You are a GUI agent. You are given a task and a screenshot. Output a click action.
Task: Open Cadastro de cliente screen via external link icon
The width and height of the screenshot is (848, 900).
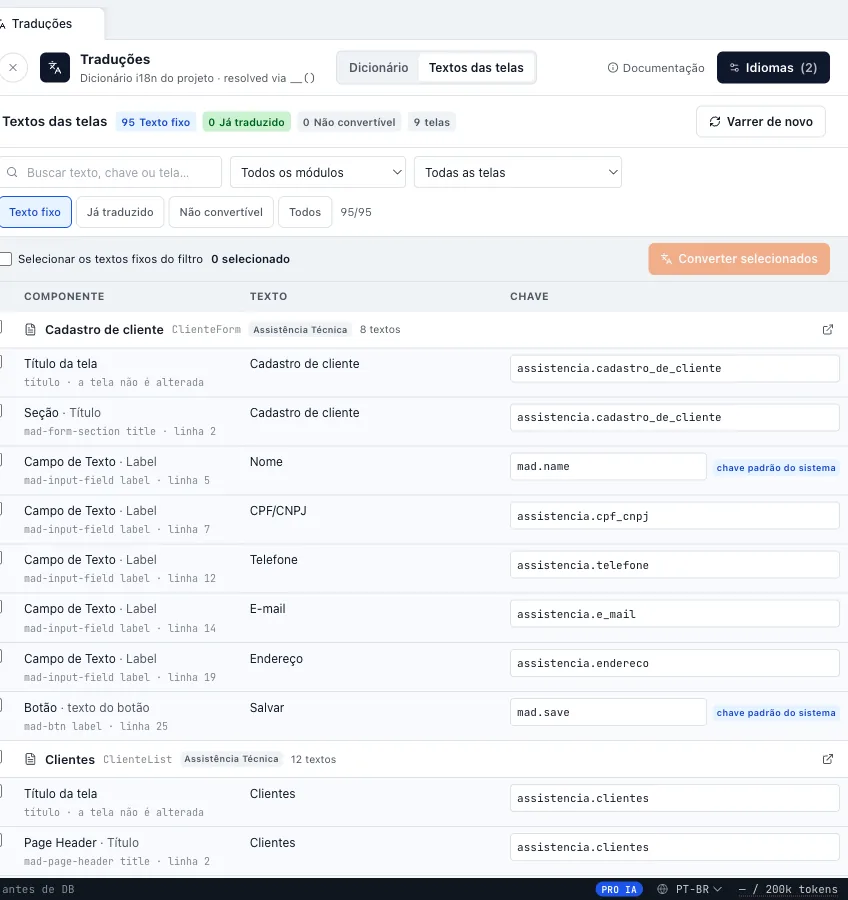827,329
